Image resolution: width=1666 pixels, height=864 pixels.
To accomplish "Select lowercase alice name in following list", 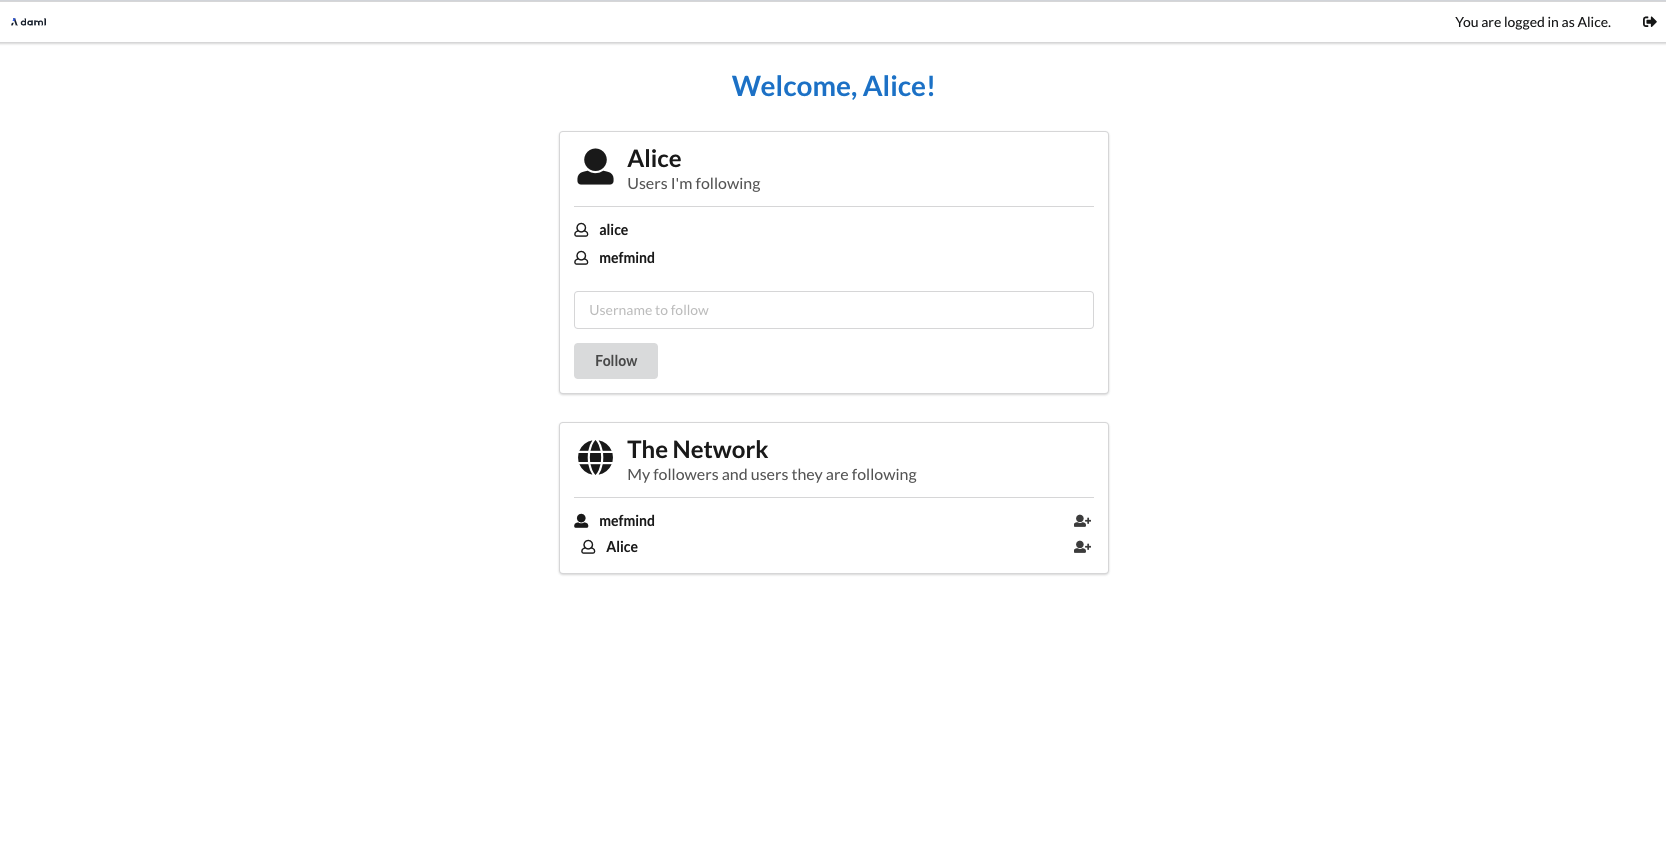I will point(613,230).
